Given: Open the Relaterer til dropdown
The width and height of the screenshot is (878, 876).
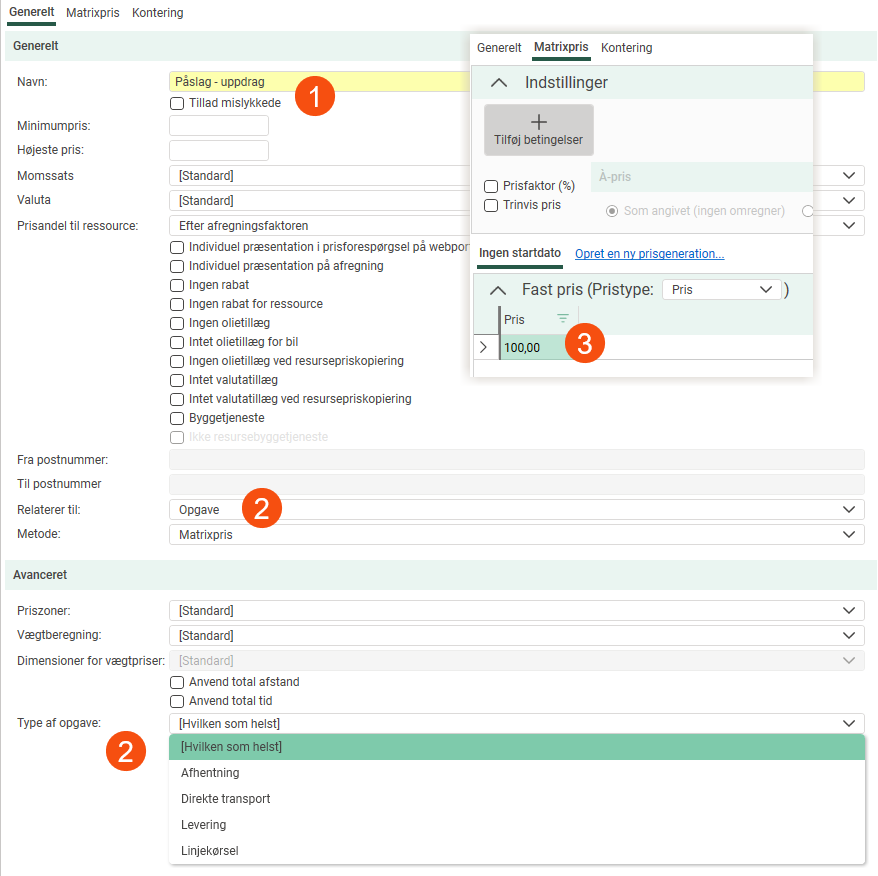Looking at the screenshot, I should click(x=516, y=510).
